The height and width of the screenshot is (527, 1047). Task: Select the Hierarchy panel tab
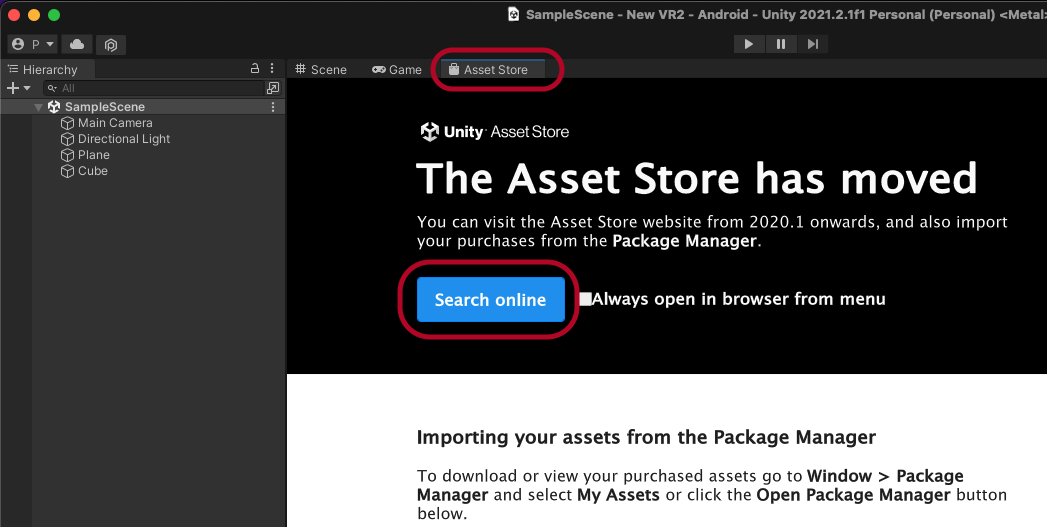tap(47, 69)
